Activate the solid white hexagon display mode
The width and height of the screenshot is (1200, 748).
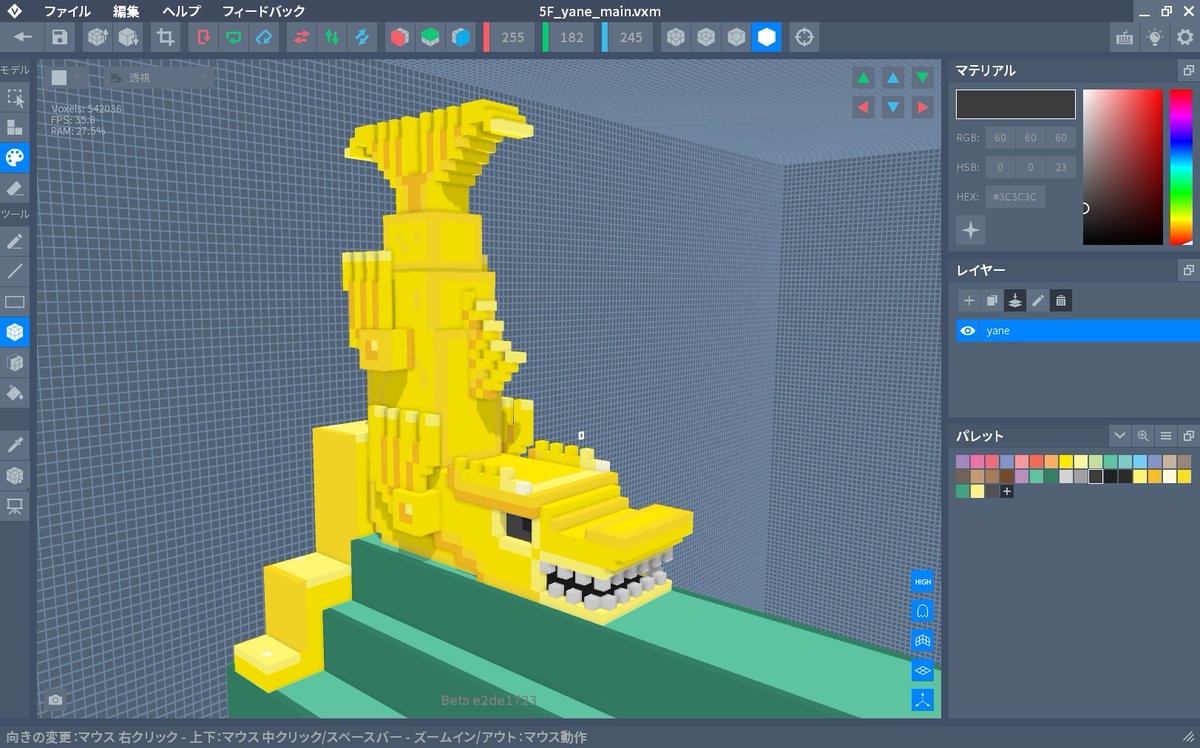point(766,37)
